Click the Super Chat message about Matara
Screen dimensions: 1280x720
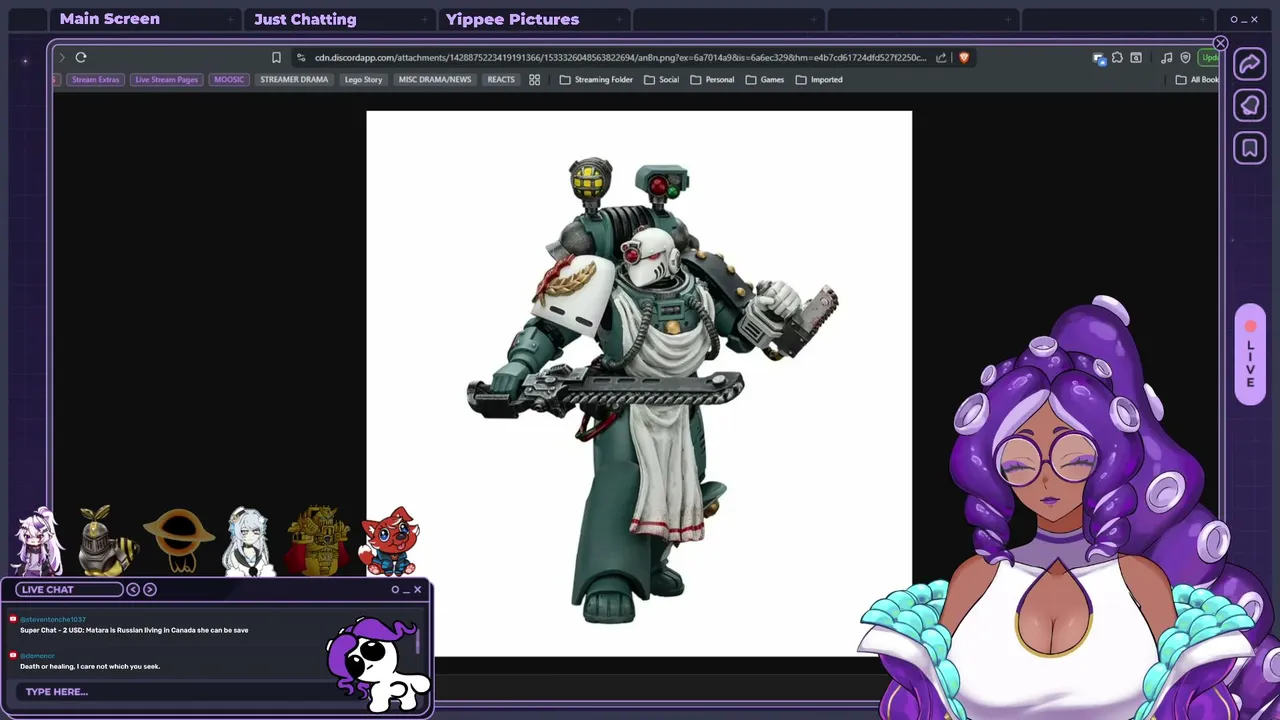[x=134, y=630]
